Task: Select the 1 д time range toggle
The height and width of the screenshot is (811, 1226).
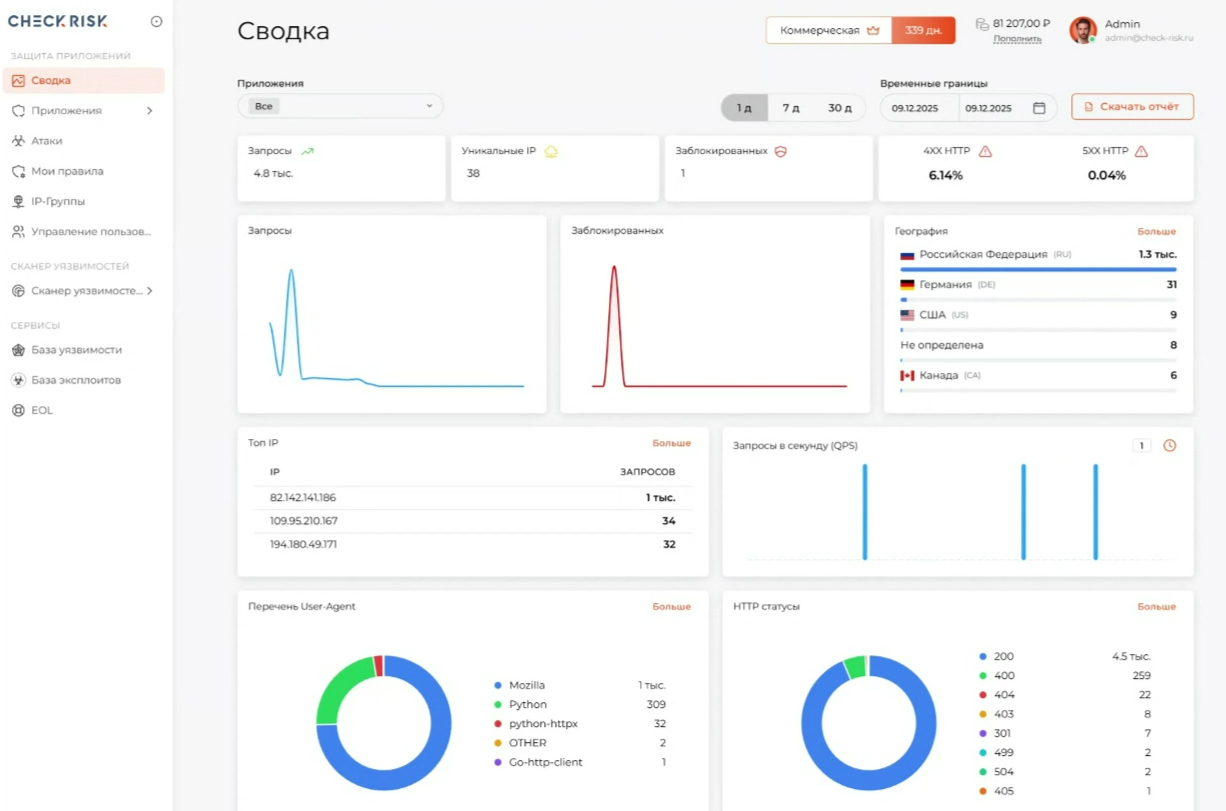Action: click(744, 108)
